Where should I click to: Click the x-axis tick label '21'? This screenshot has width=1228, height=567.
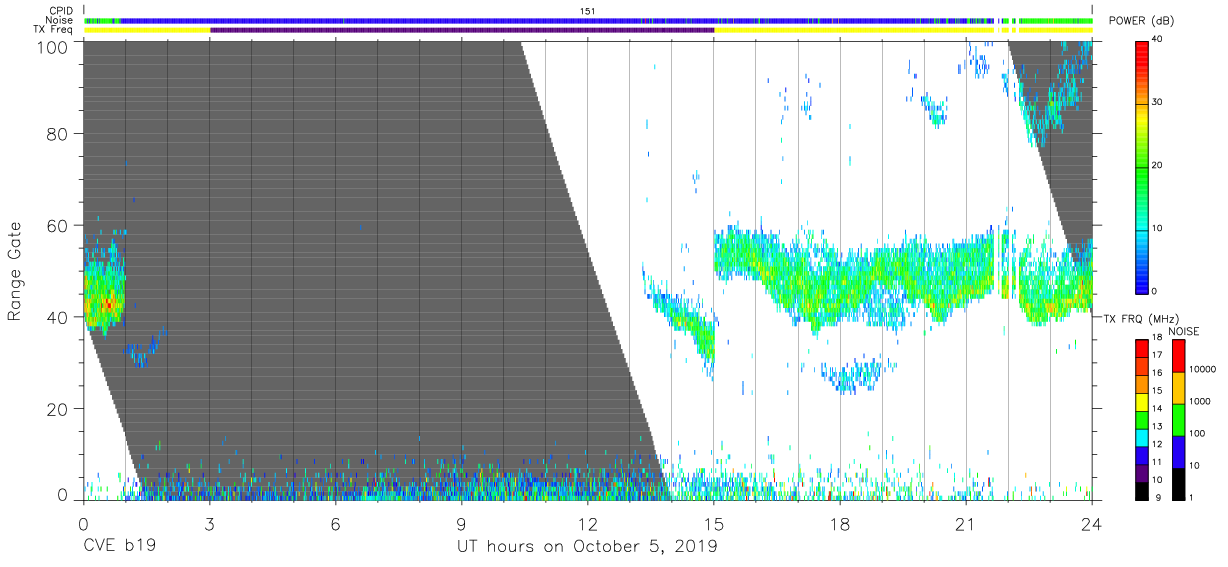965,524
